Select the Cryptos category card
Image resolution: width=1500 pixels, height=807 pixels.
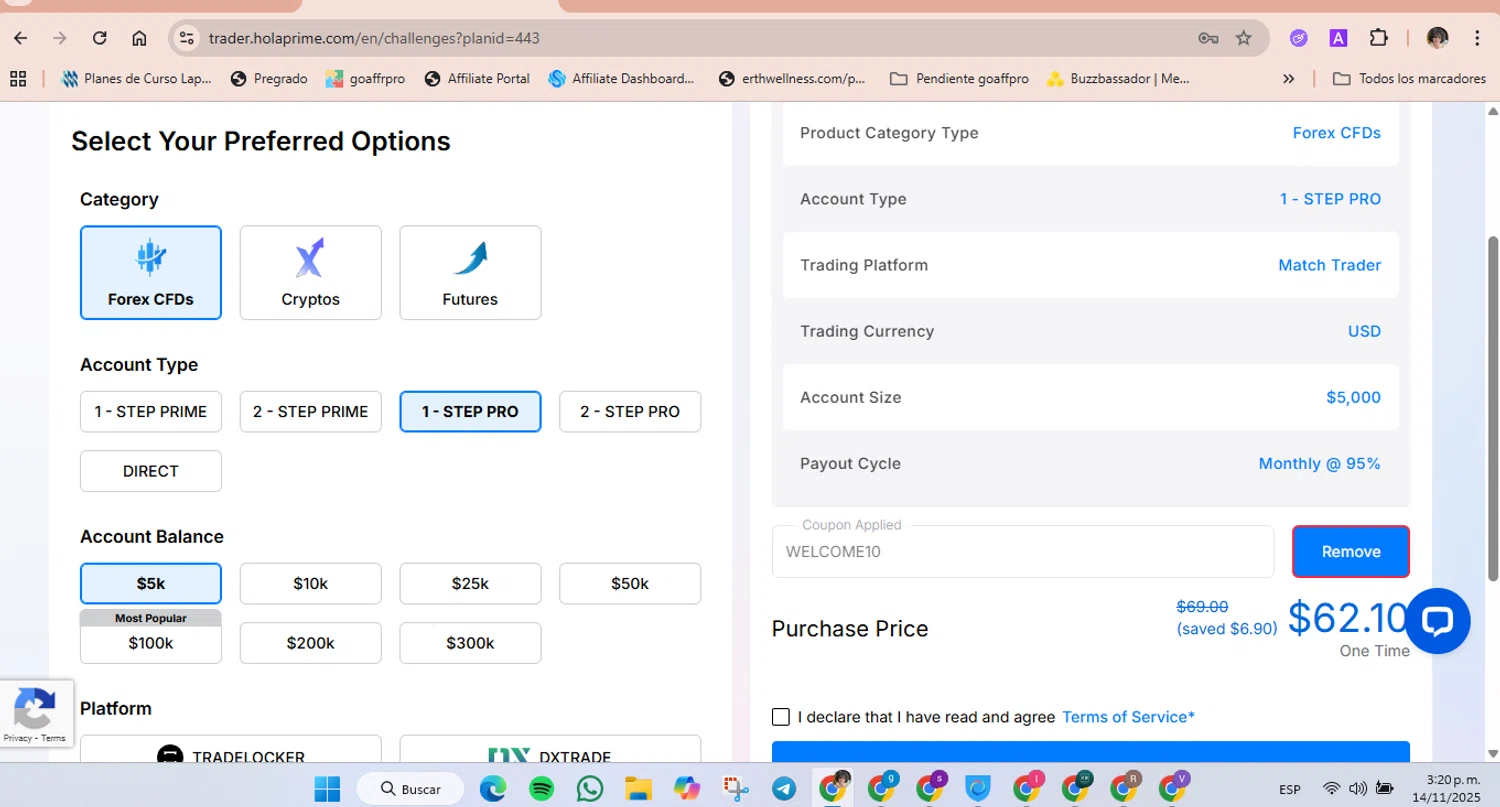click(310, 272)
